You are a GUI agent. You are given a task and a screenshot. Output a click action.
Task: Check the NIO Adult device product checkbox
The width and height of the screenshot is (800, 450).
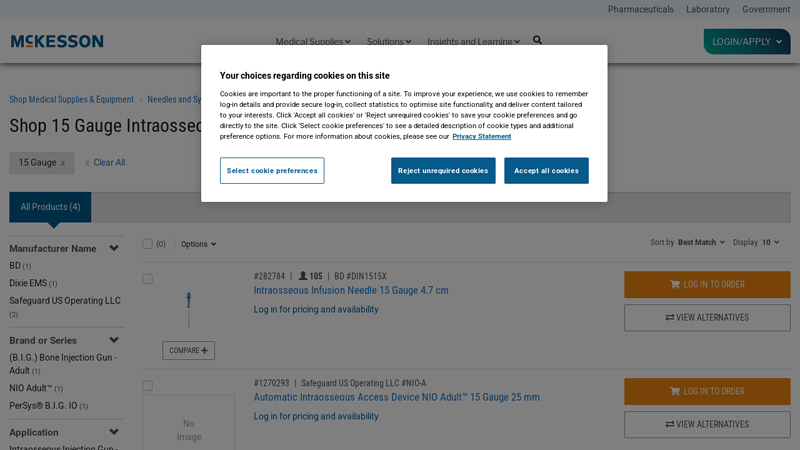point(147,386)
